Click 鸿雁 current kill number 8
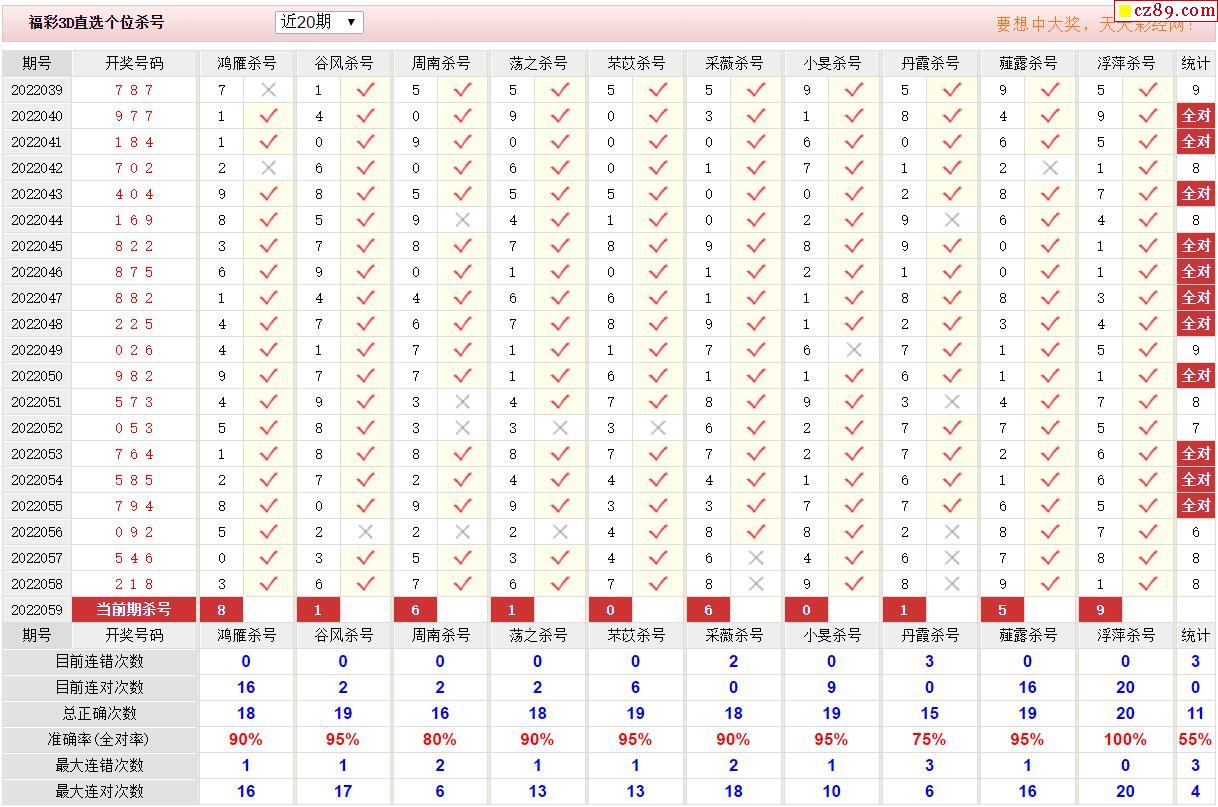Viewport: 1218px width, 807px height. 221,609
